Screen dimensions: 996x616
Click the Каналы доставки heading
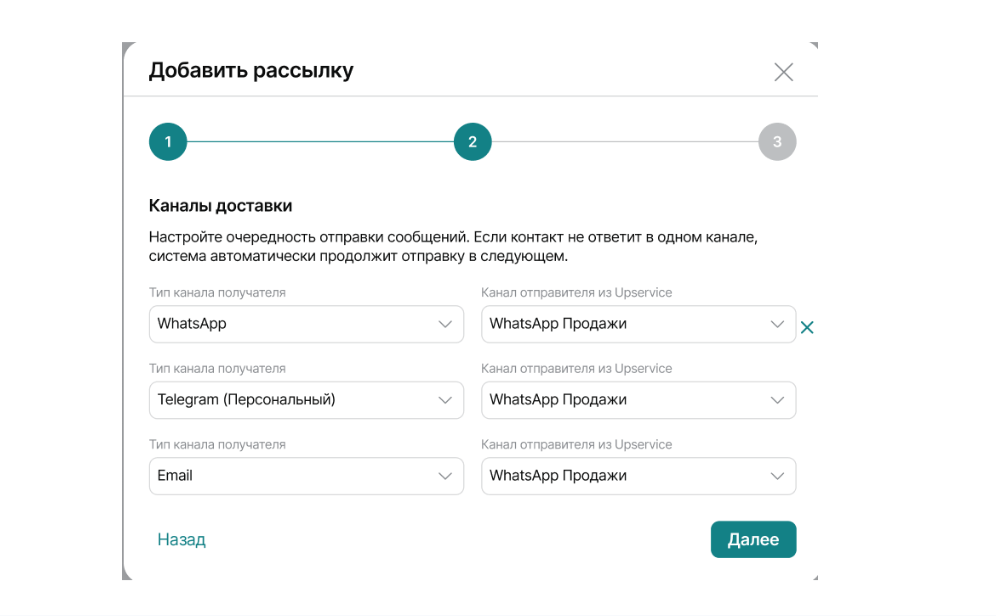pyautogui.click(x=220, y=206)
